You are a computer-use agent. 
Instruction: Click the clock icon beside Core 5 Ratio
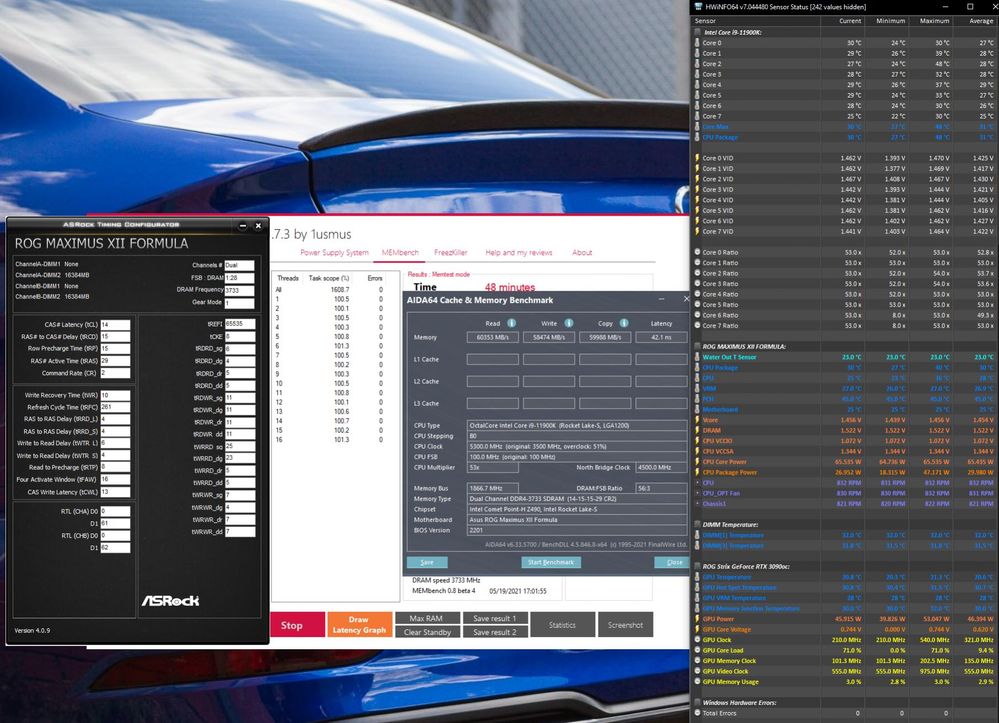tap(697, 304)
